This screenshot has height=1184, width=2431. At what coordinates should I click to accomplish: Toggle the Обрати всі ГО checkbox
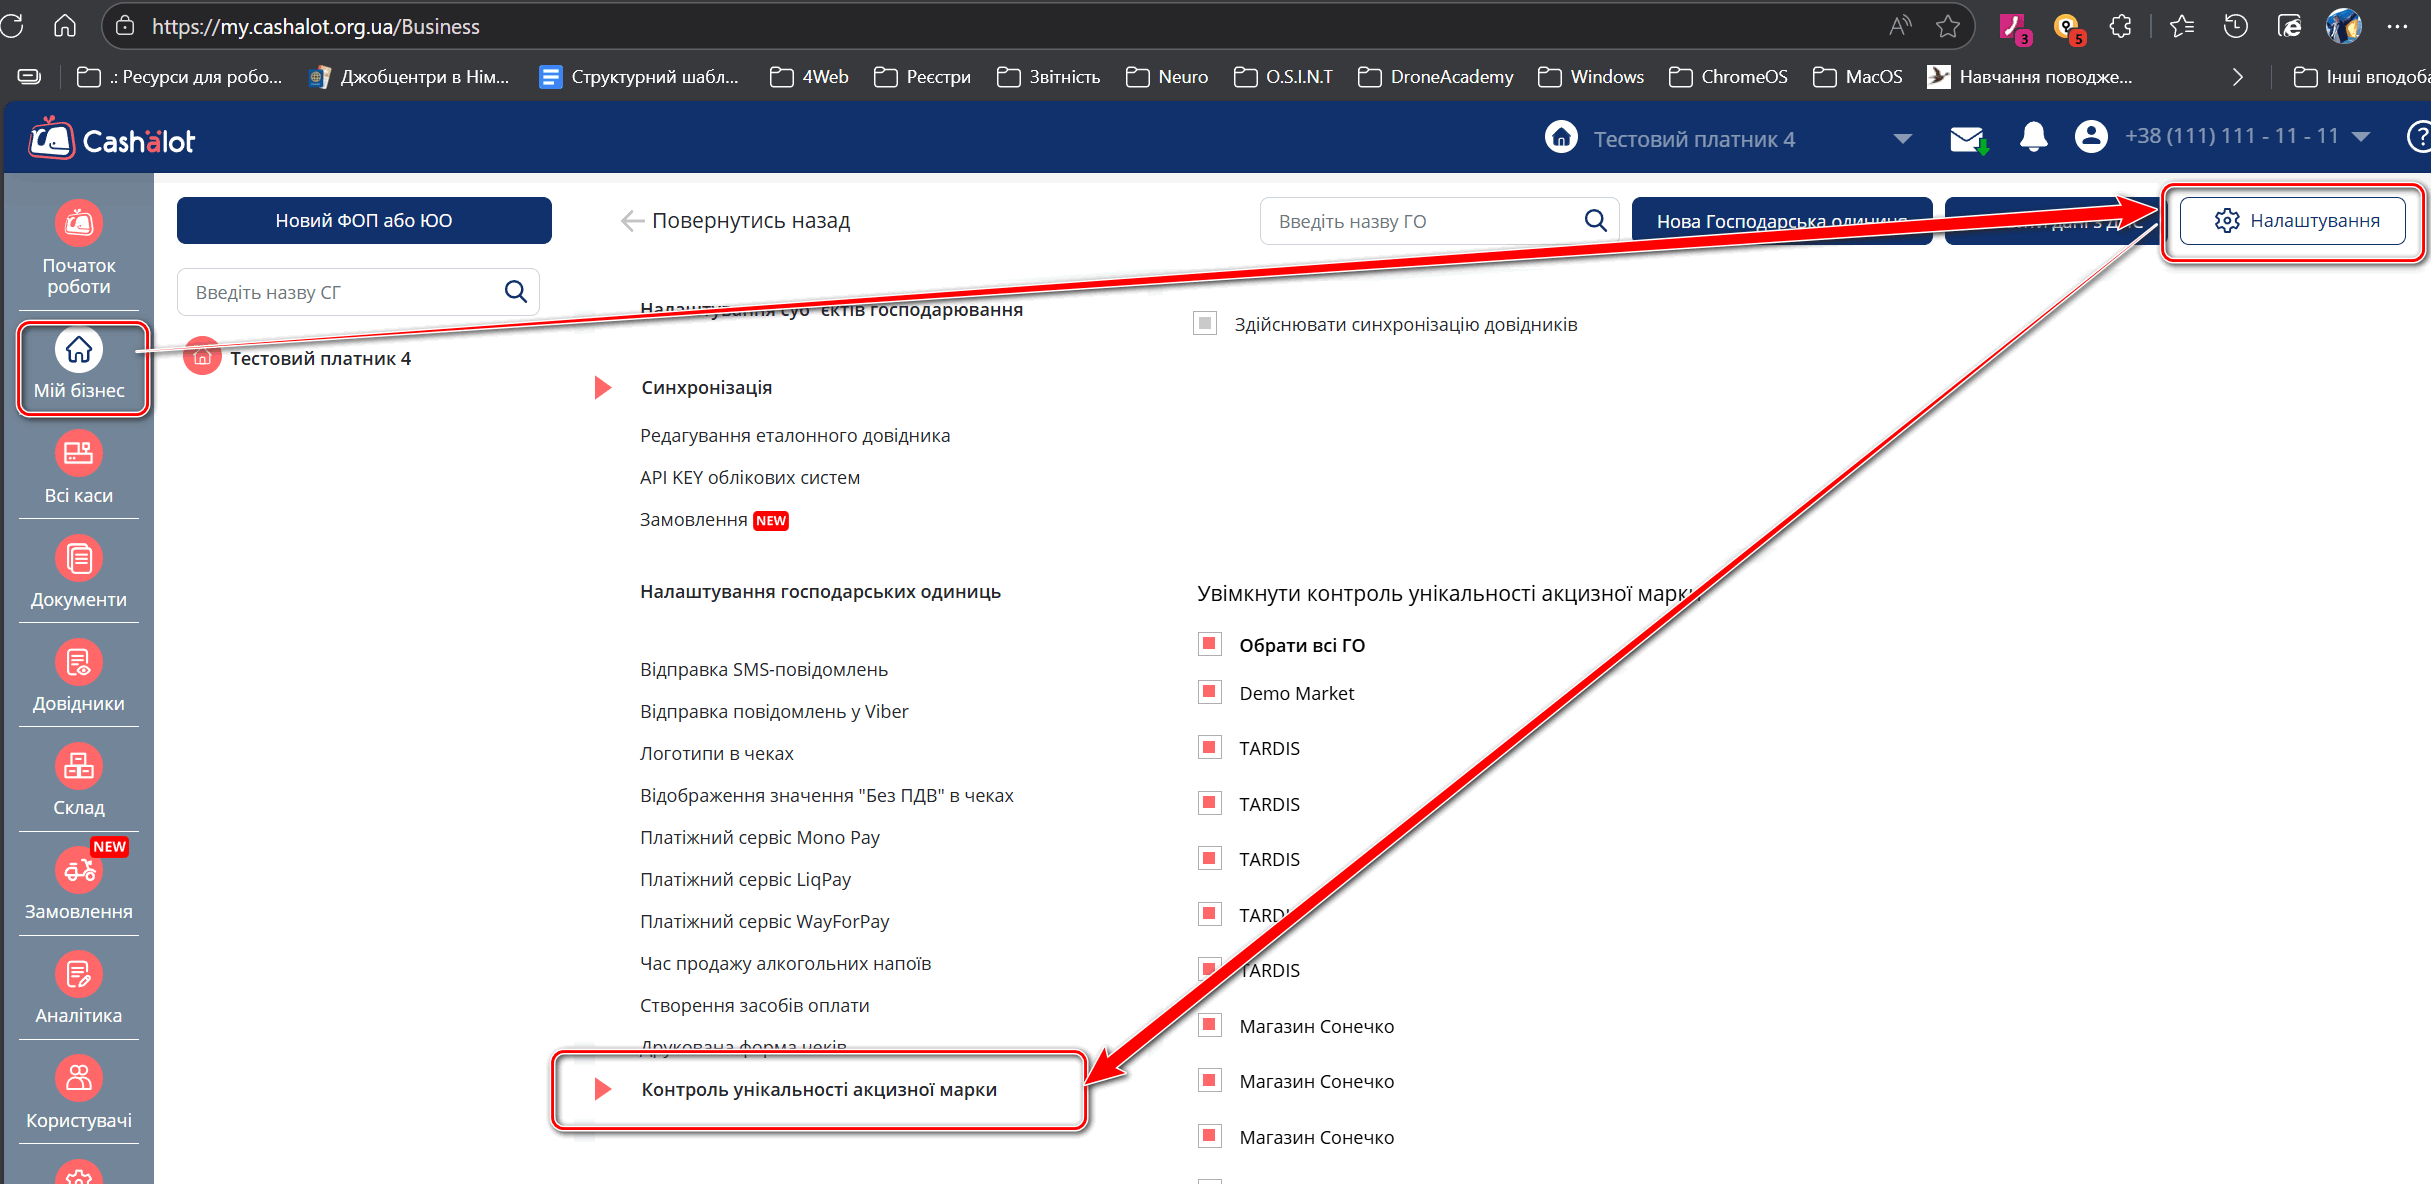[x=1210, y=643]
